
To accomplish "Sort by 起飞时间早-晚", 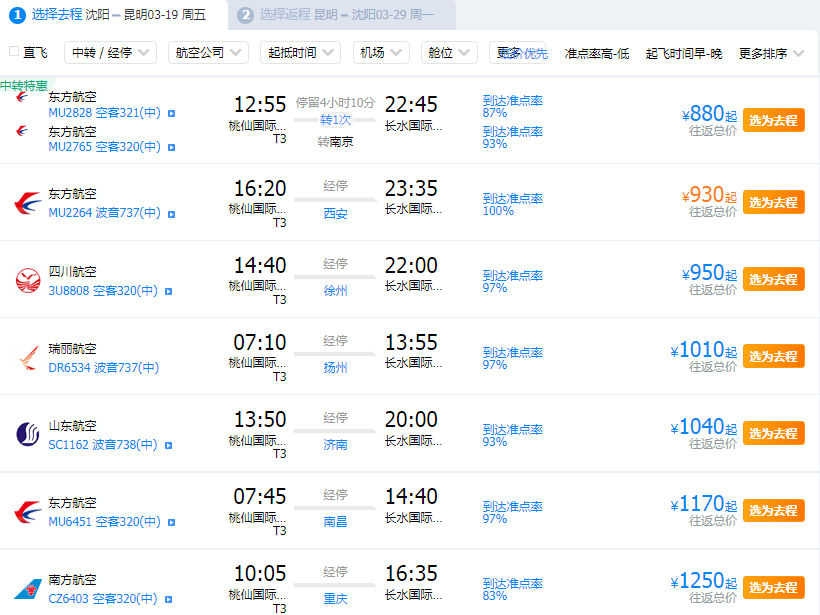I will (684, 53).
